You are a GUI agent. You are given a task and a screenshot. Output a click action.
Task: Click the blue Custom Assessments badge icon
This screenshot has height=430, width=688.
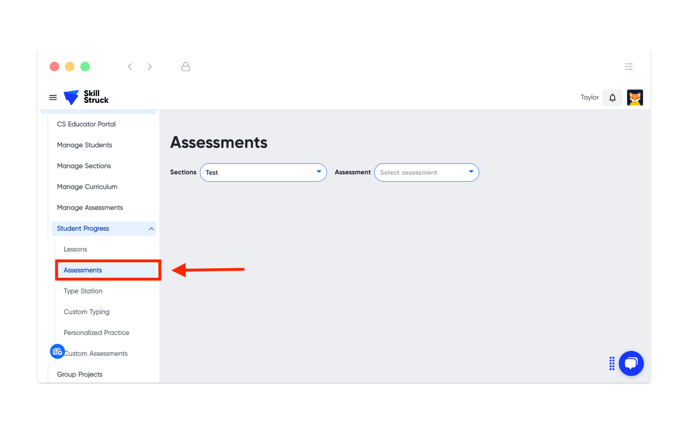57,351
